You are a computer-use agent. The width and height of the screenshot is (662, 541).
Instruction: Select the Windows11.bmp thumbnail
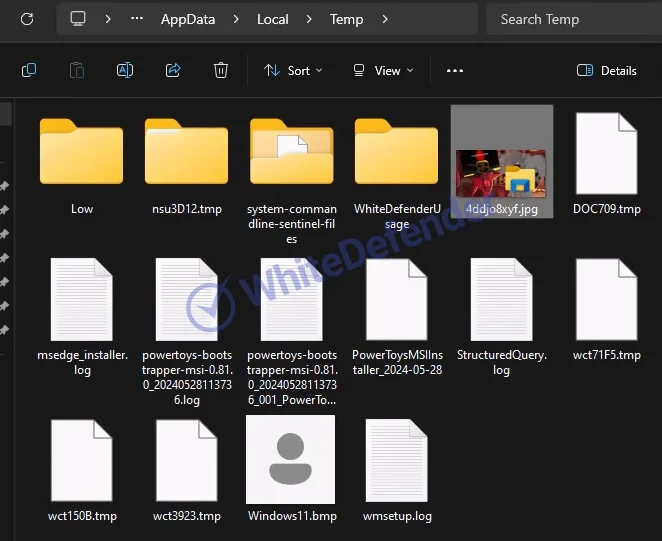[291, 460]
